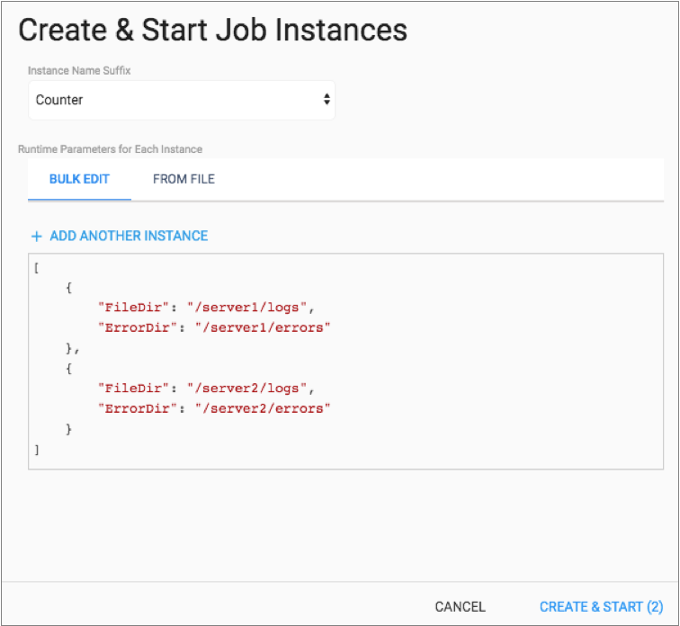Click the Add Another Instance link

pos(128,236)
